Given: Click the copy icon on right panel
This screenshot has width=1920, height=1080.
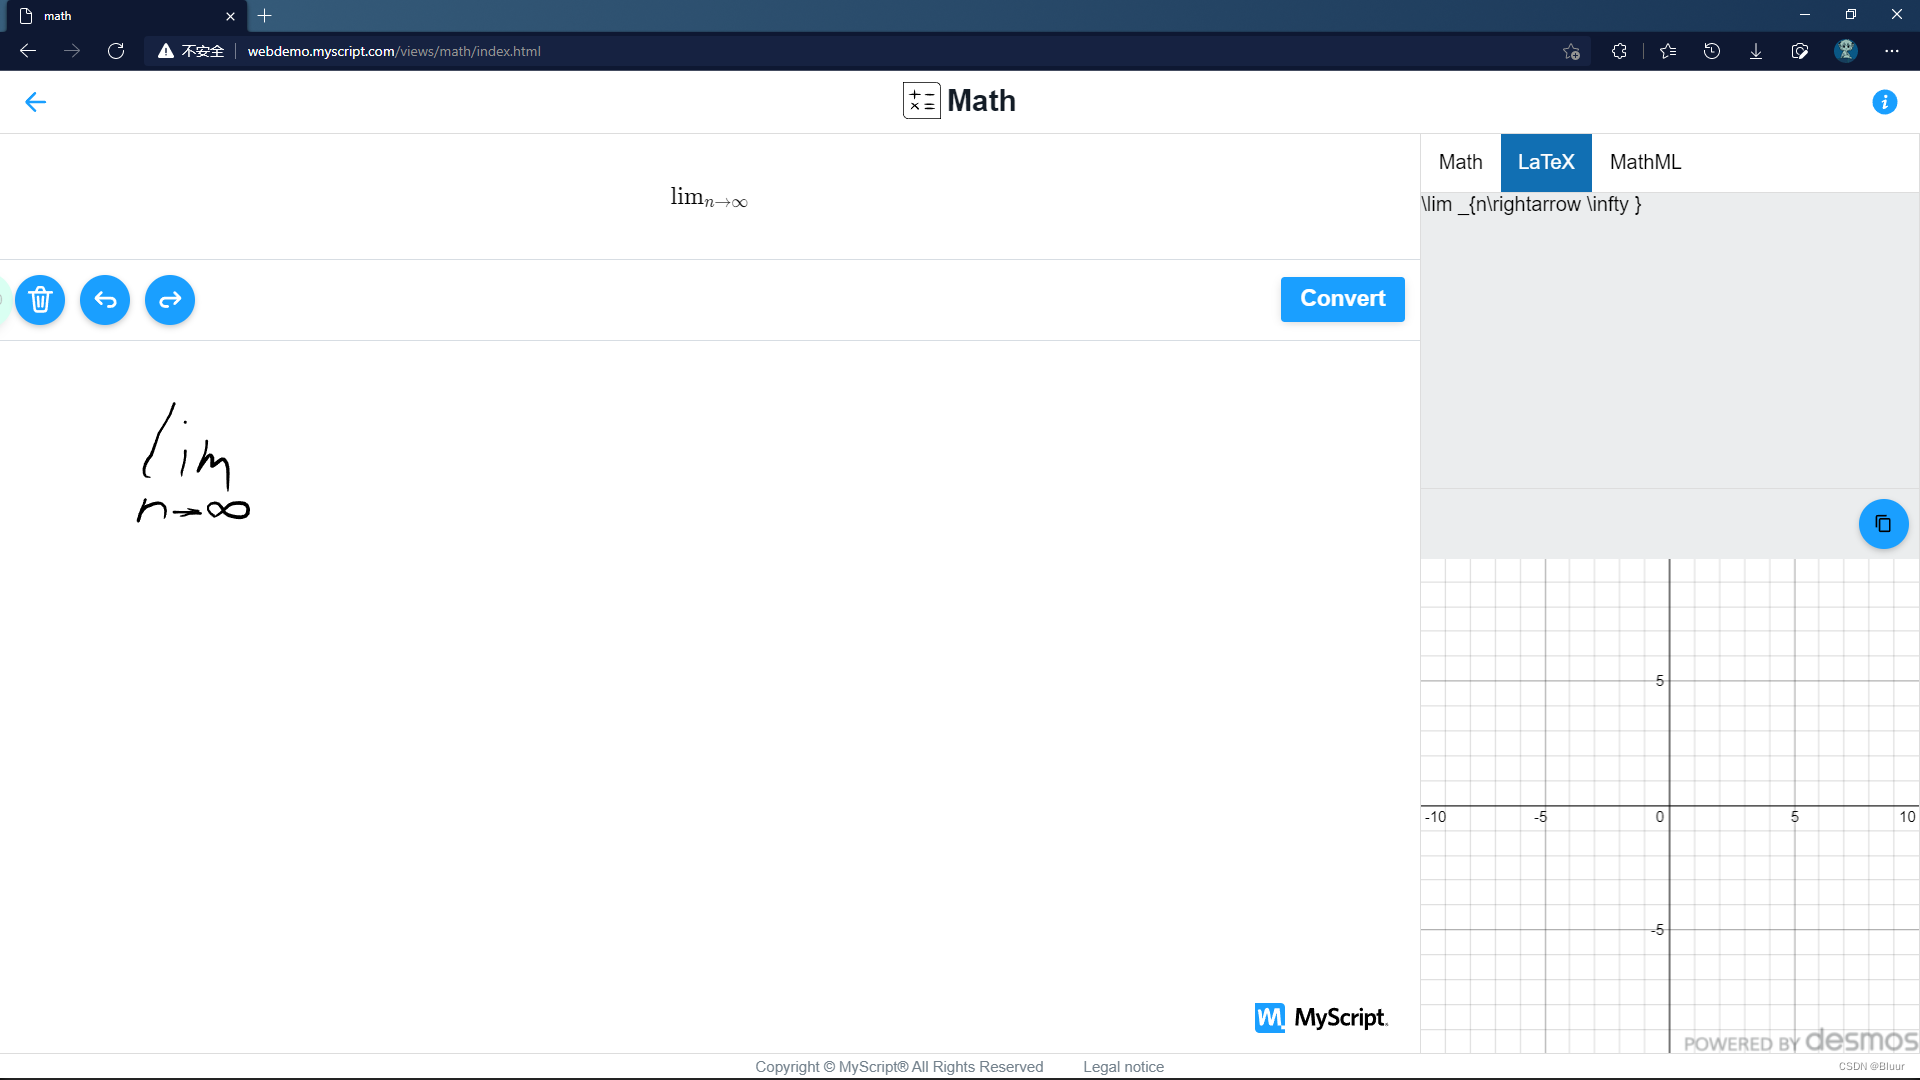Looking at the screenshot, I should 1883,524.
